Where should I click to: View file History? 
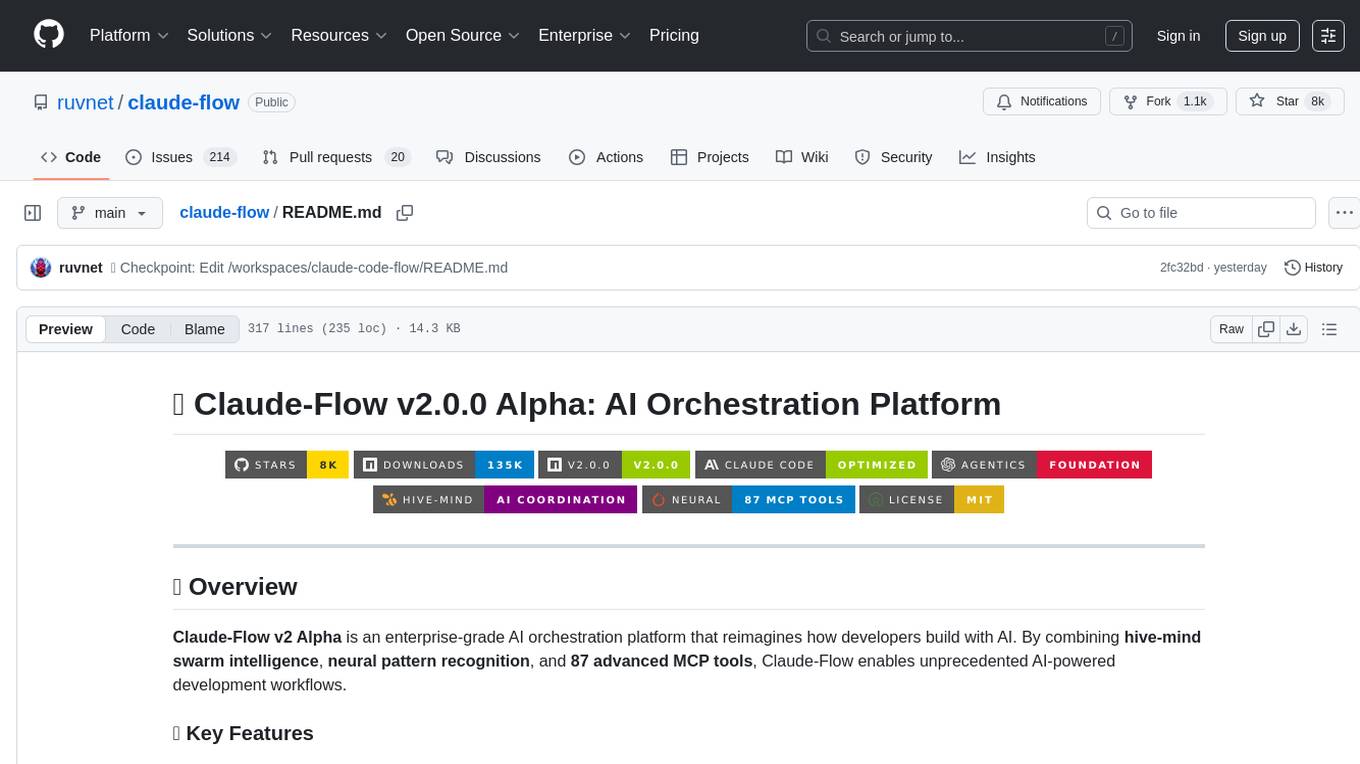(1313, 268)
